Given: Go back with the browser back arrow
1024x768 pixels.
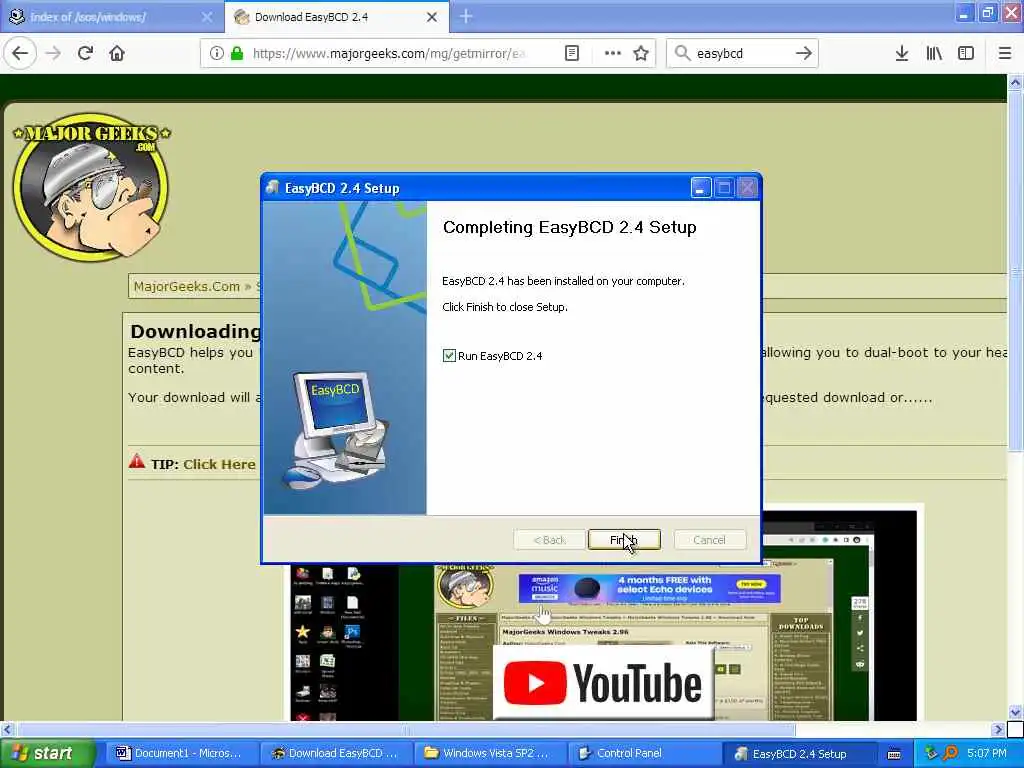Looking at the screenshot, I should [20, 54].
